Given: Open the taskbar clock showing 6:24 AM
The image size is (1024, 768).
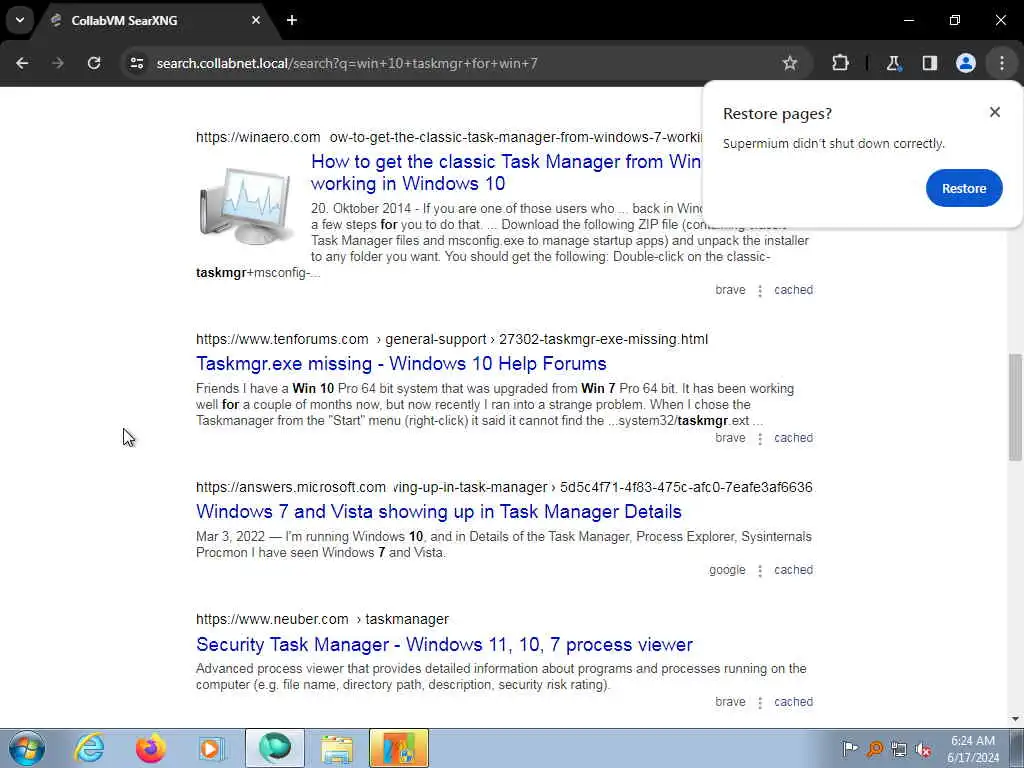Looking at the screenshot, I should point(973,749).
